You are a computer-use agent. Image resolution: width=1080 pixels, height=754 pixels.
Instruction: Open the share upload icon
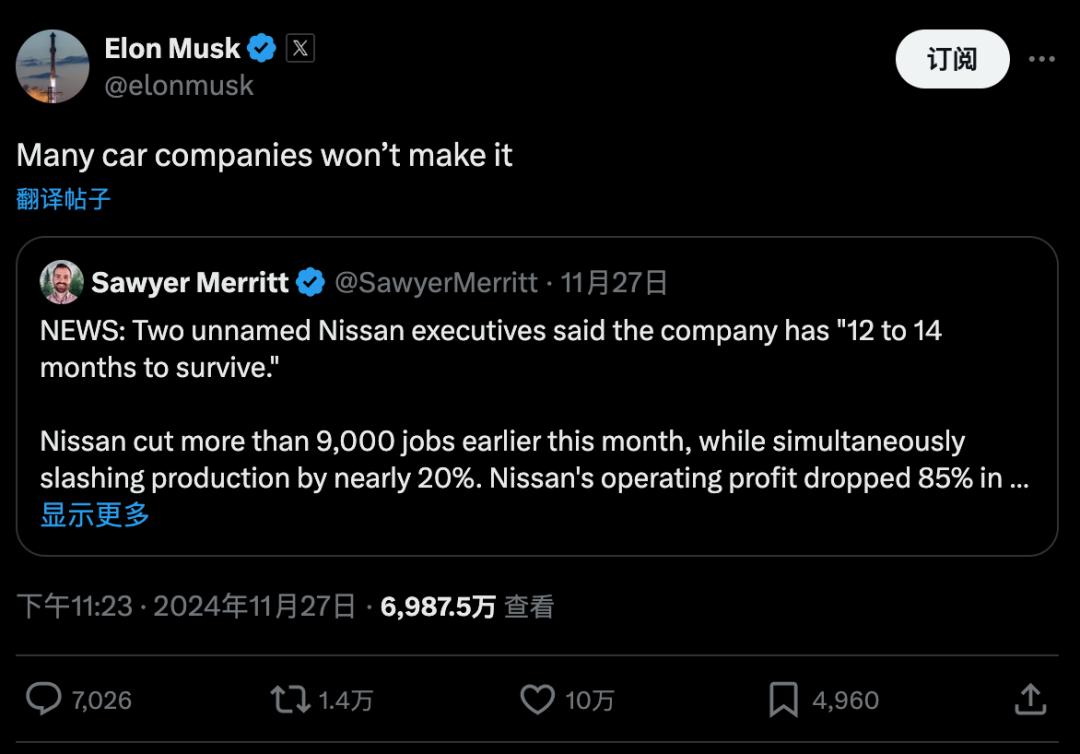[x=1030, y=699]
